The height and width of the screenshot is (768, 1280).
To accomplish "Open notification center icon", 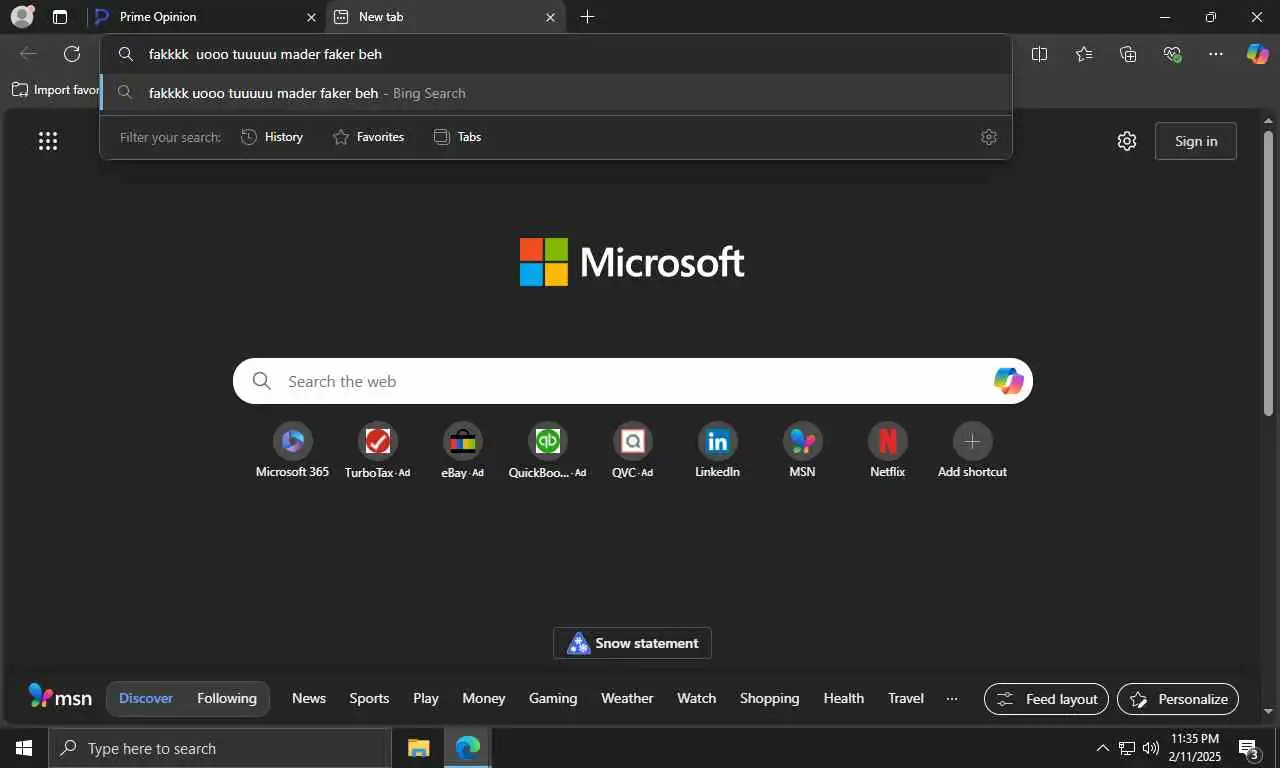I will click(1248, 748).
